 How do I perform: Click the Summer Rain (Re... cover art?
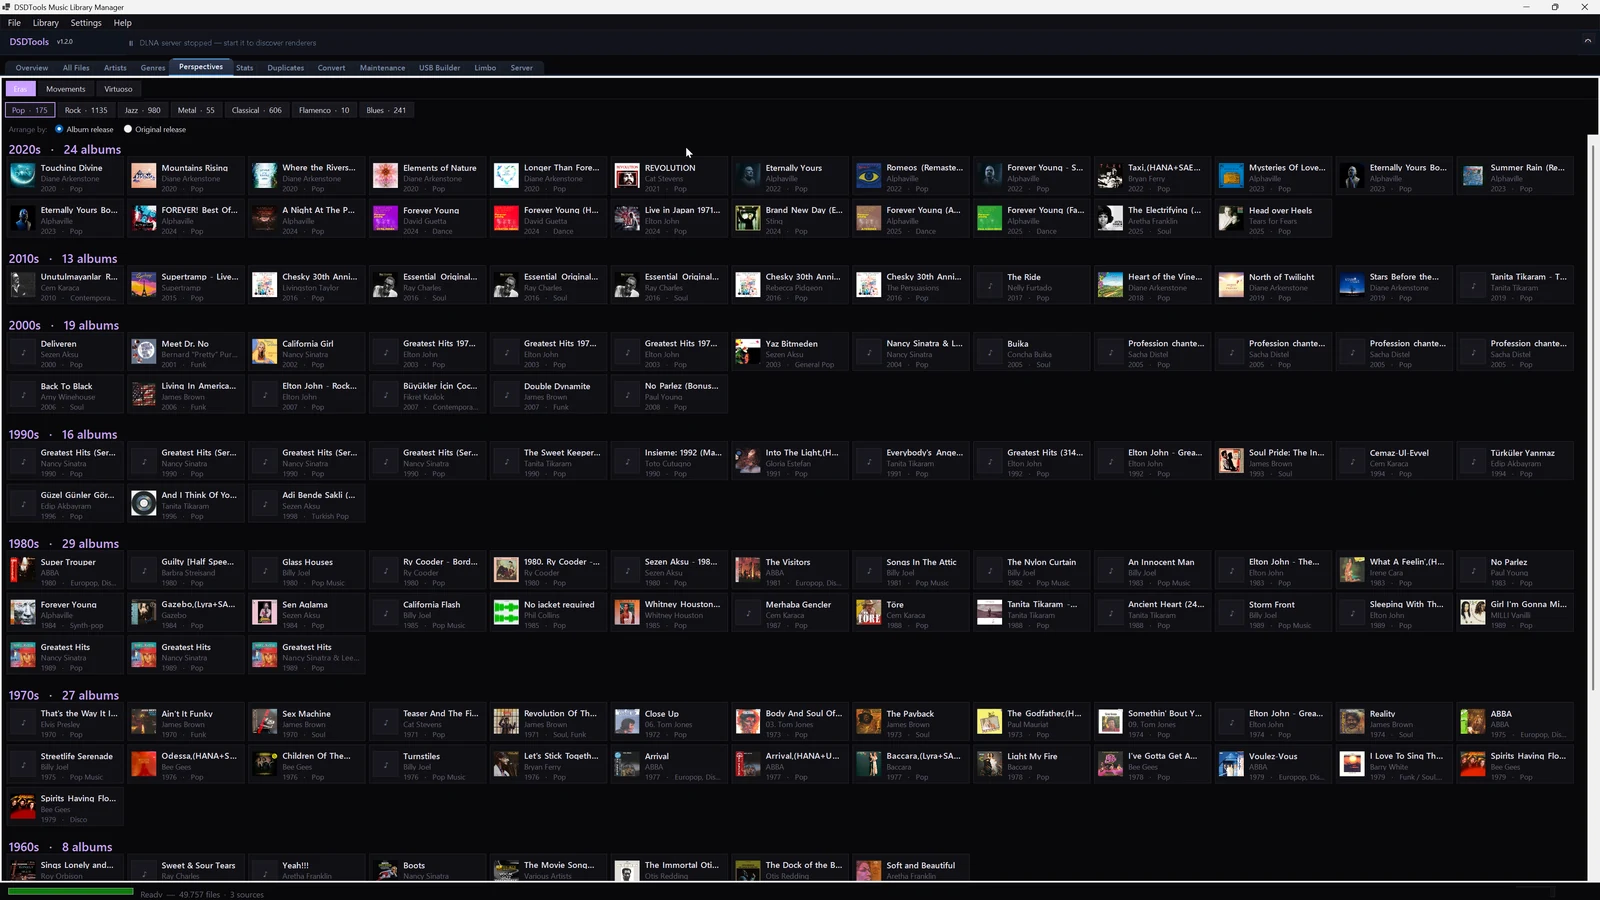coord(1472,176)
